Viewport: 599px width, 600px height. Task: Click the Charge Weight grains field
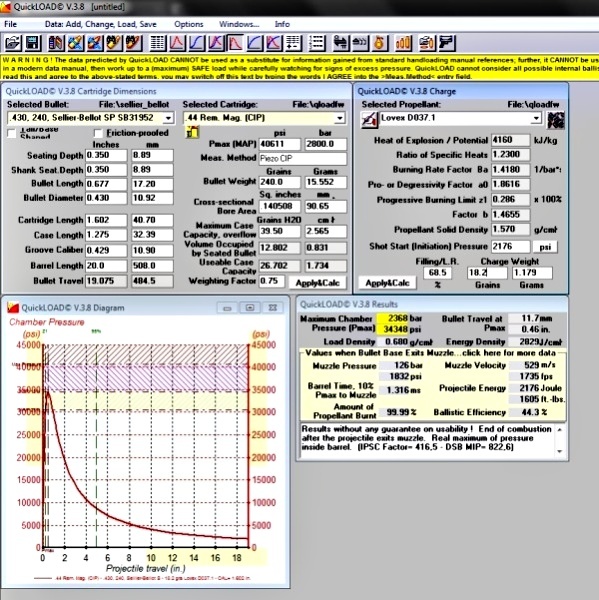coord(487,272)
